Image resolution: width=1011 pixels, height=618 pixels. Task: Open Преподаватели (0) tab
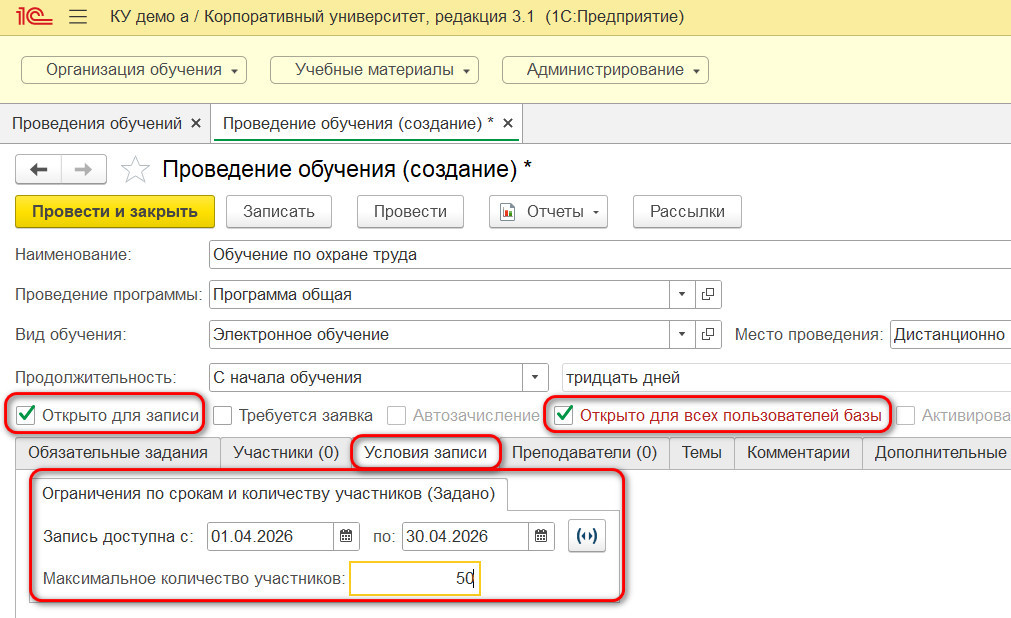click(584, 453)
